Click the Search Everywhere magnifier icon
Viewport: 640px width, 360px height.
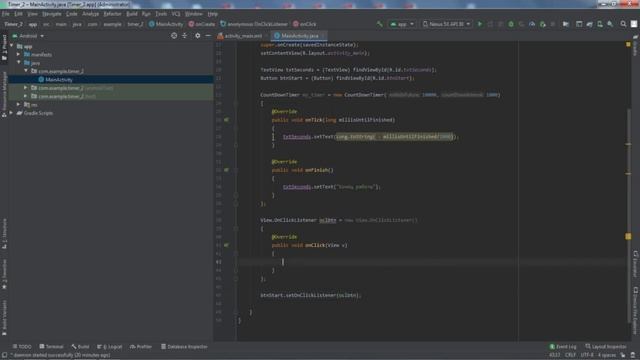[623, 24]
